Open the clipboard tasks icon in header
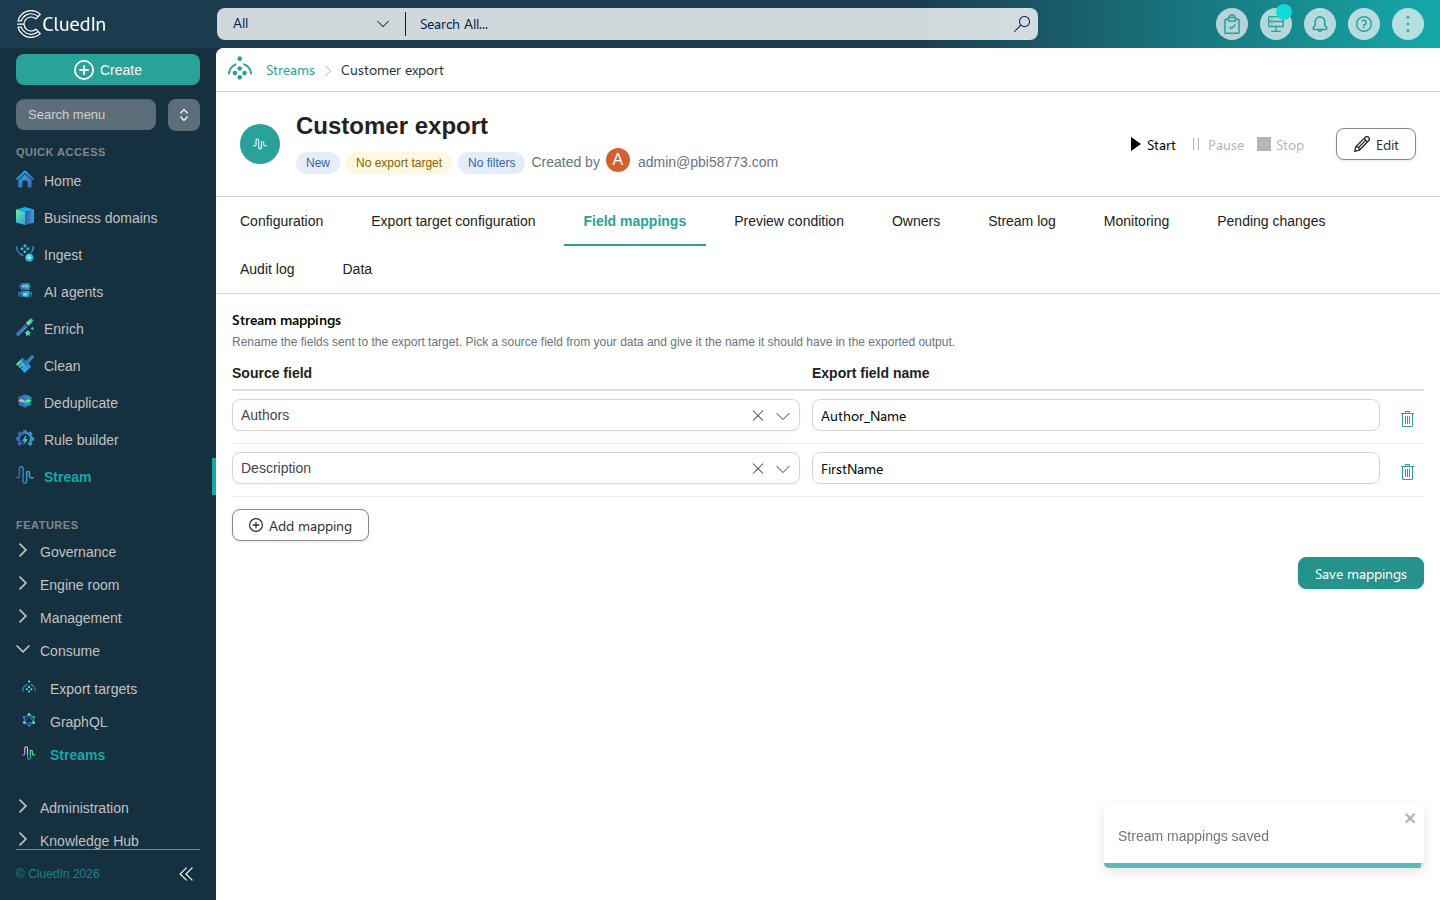 tap(1232, 24)
